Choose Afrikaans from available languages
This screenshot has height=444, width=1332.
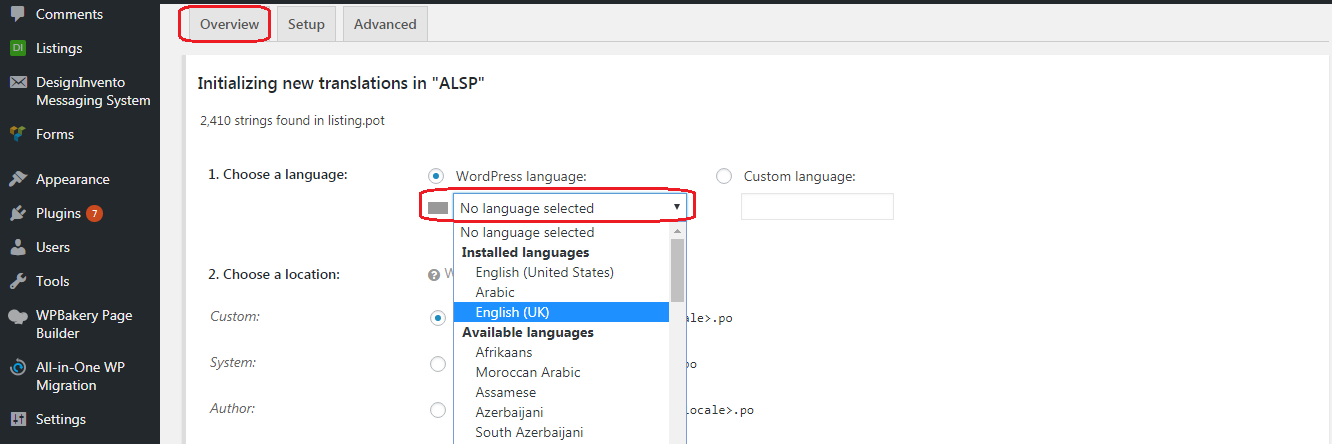click(x=561, y=352)
